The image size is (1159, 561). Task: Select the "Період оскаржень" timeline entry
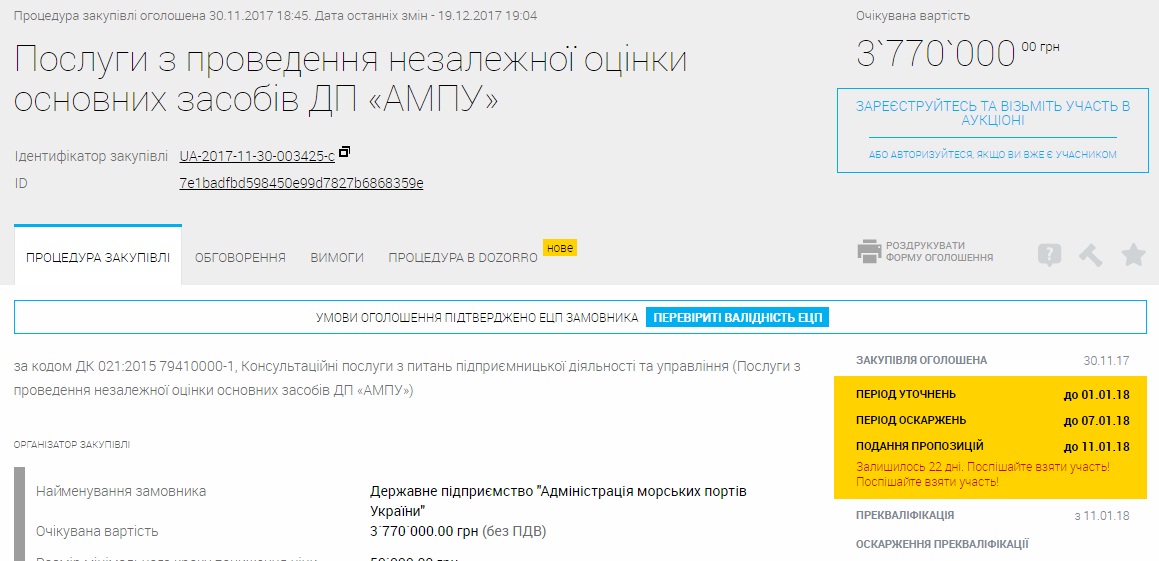(990, 420)
